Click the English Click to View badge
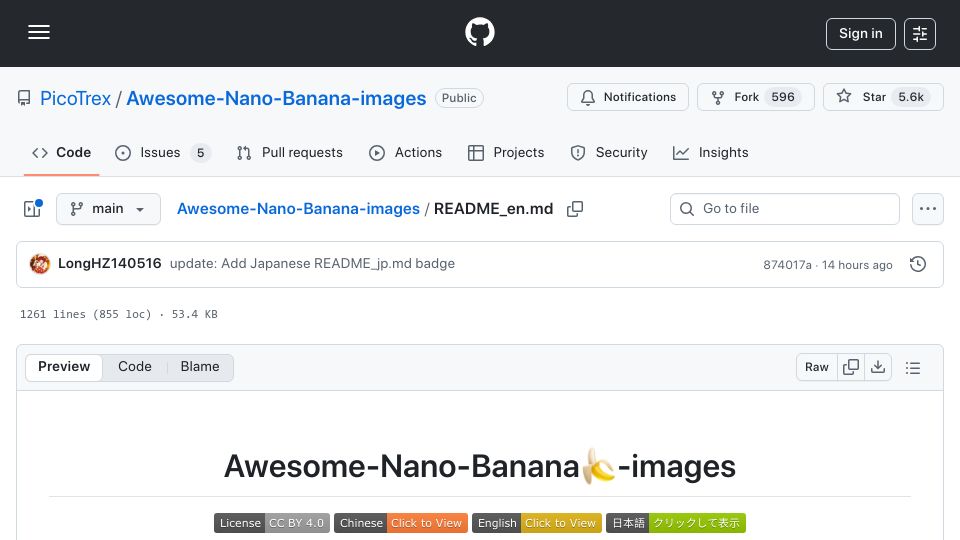Image resolution: width=960 pixels, height=540 pixels. (x=537, y=523)
